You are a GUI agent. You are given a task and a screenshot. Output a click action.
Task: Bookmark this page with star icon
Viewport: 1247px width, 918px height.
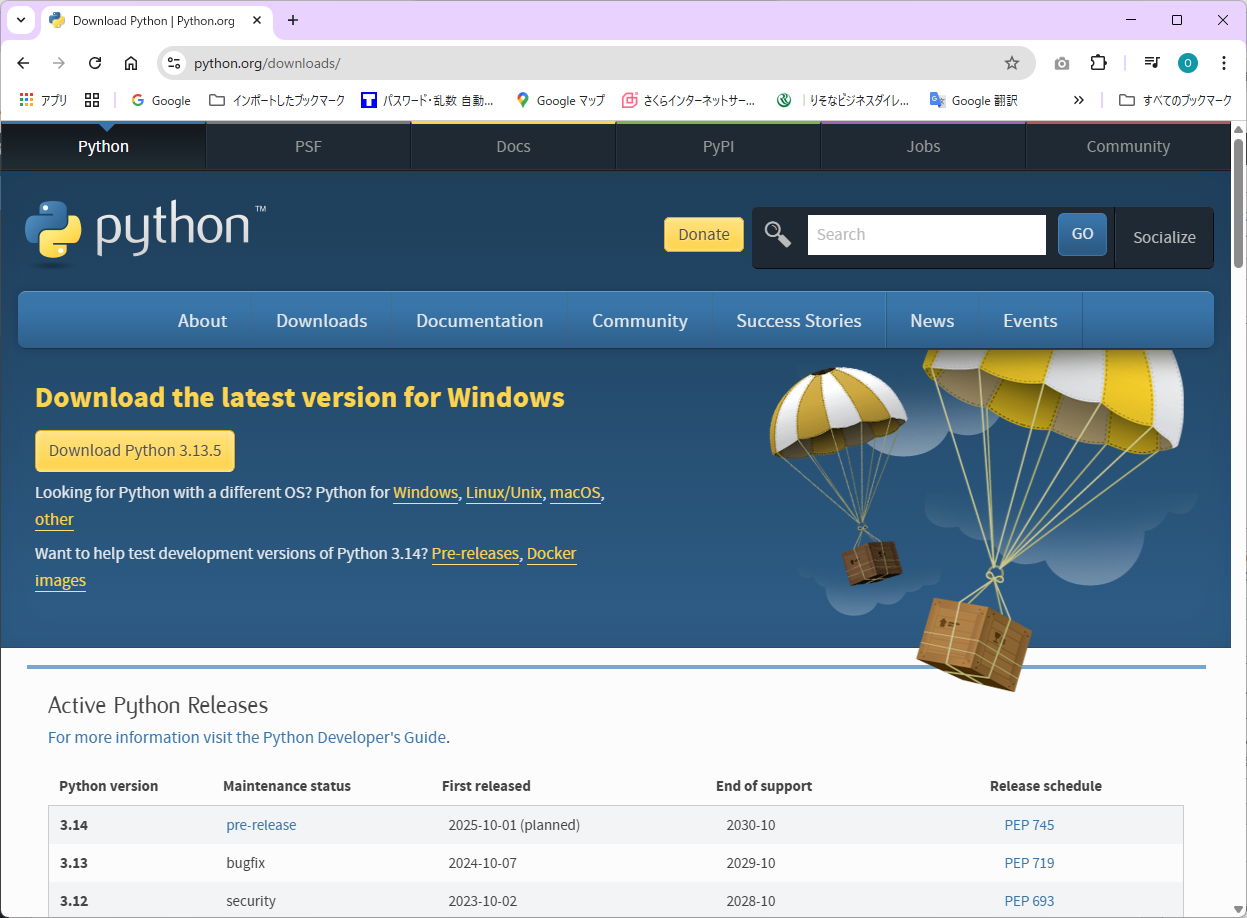[1011, 63]
